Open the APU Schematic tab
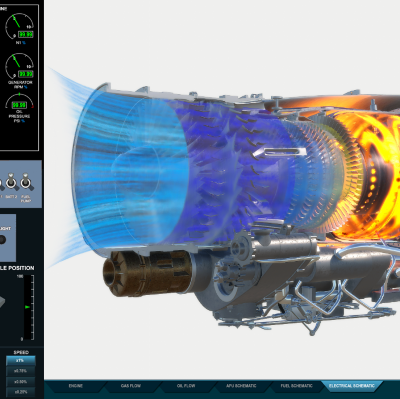The image size is (400, 399). [241, 386]
